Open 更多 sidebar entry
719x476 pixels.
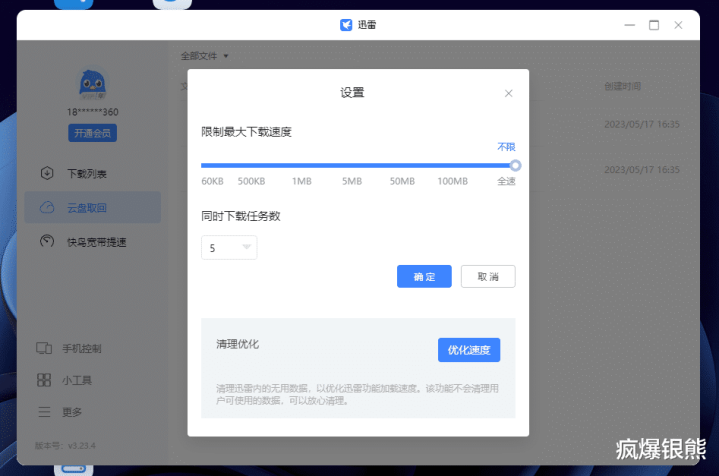pos(72,412)
